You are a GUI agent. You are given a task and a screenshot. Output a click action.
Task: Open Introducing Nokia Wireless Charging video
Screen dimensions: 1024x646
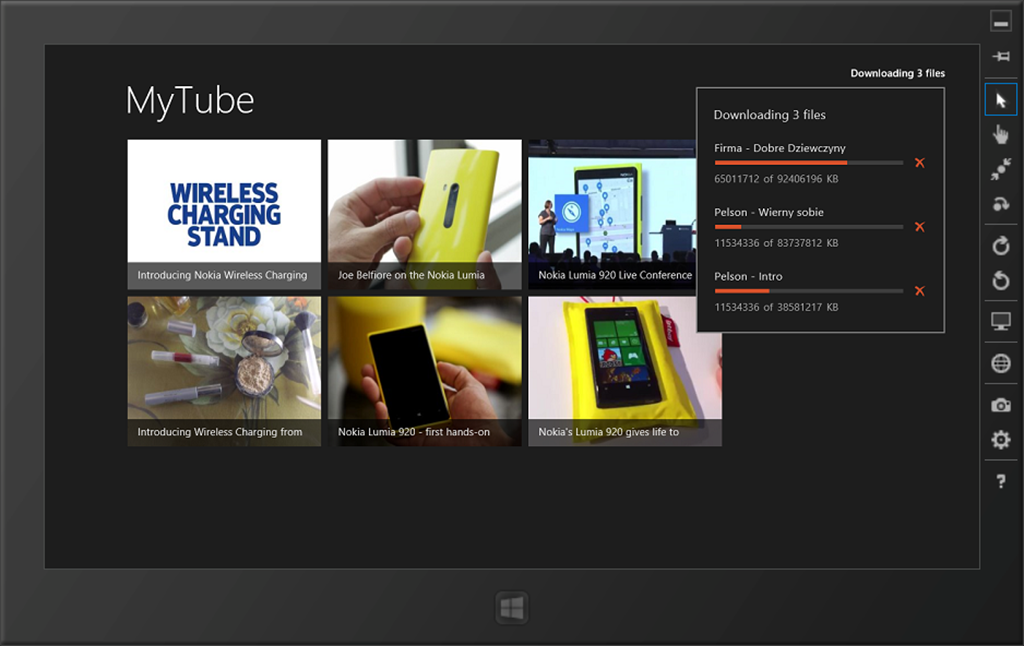click(224, 214)
